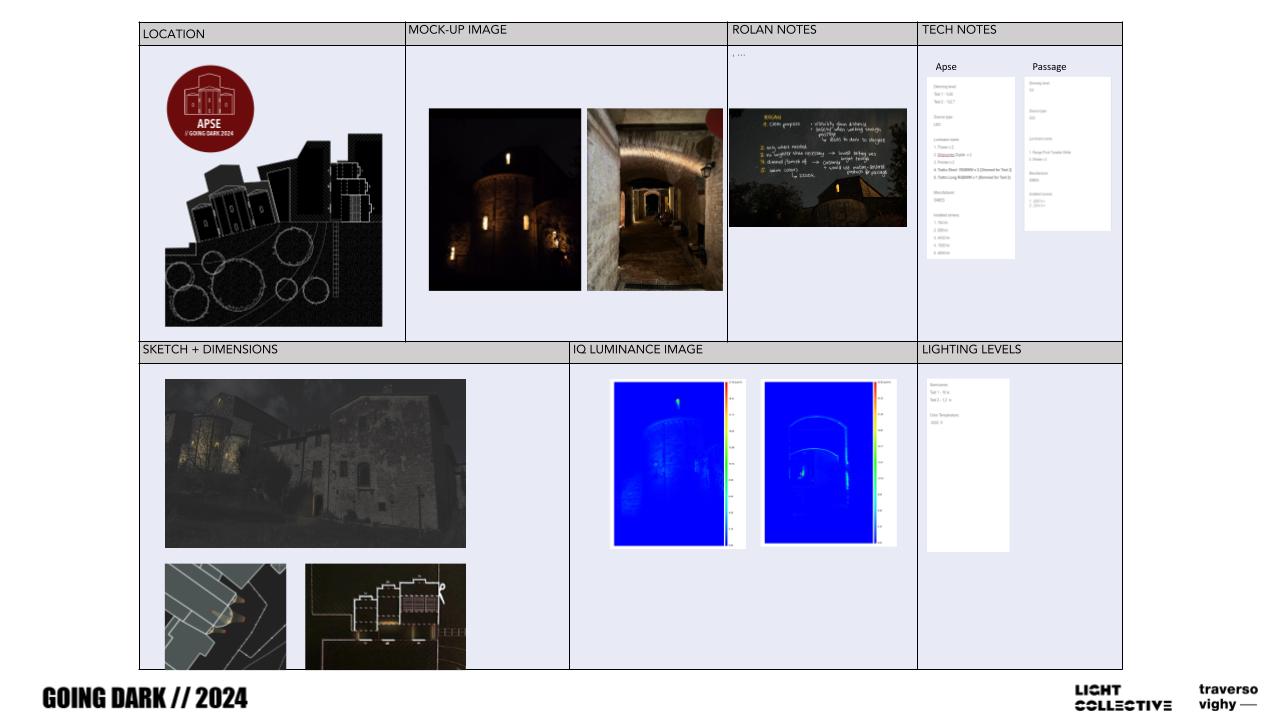Click the right luminance color scale bar
This screenshot has width=1280, height=720.
point(876,463)
